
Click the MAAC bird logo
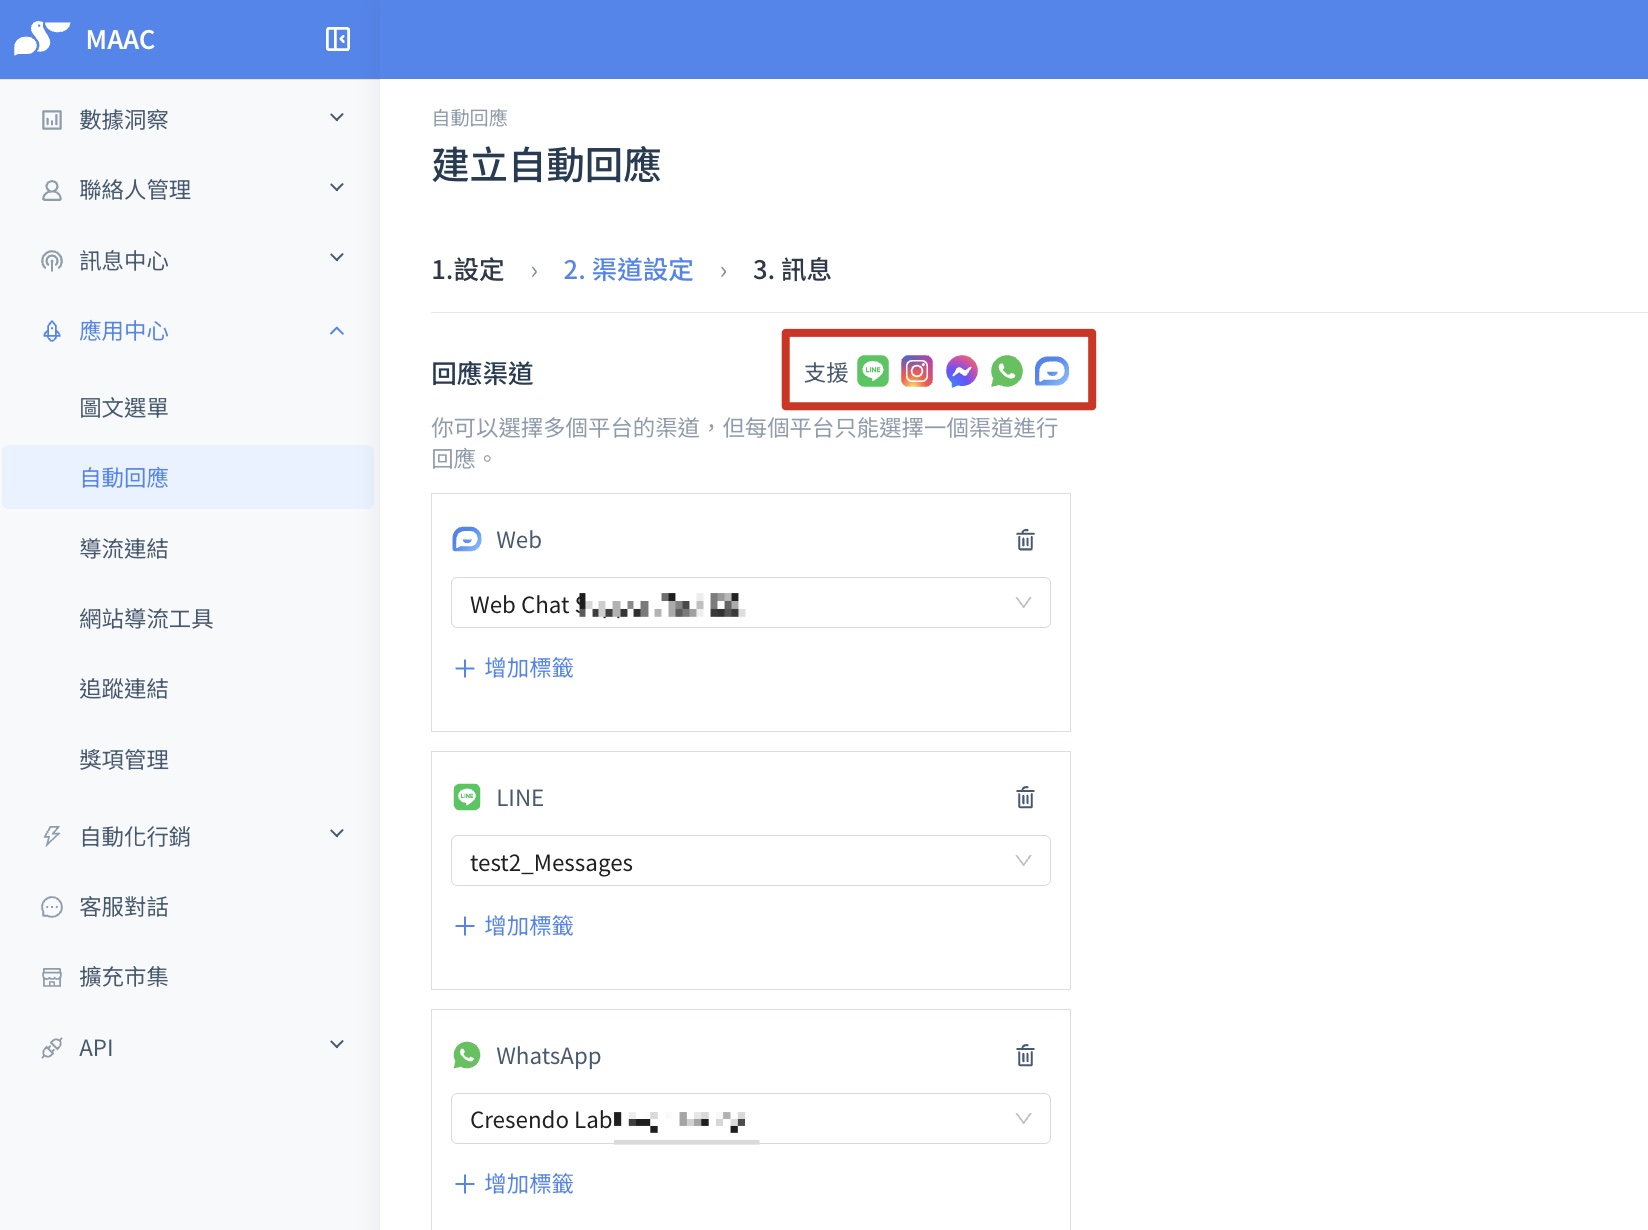[42, 38]
